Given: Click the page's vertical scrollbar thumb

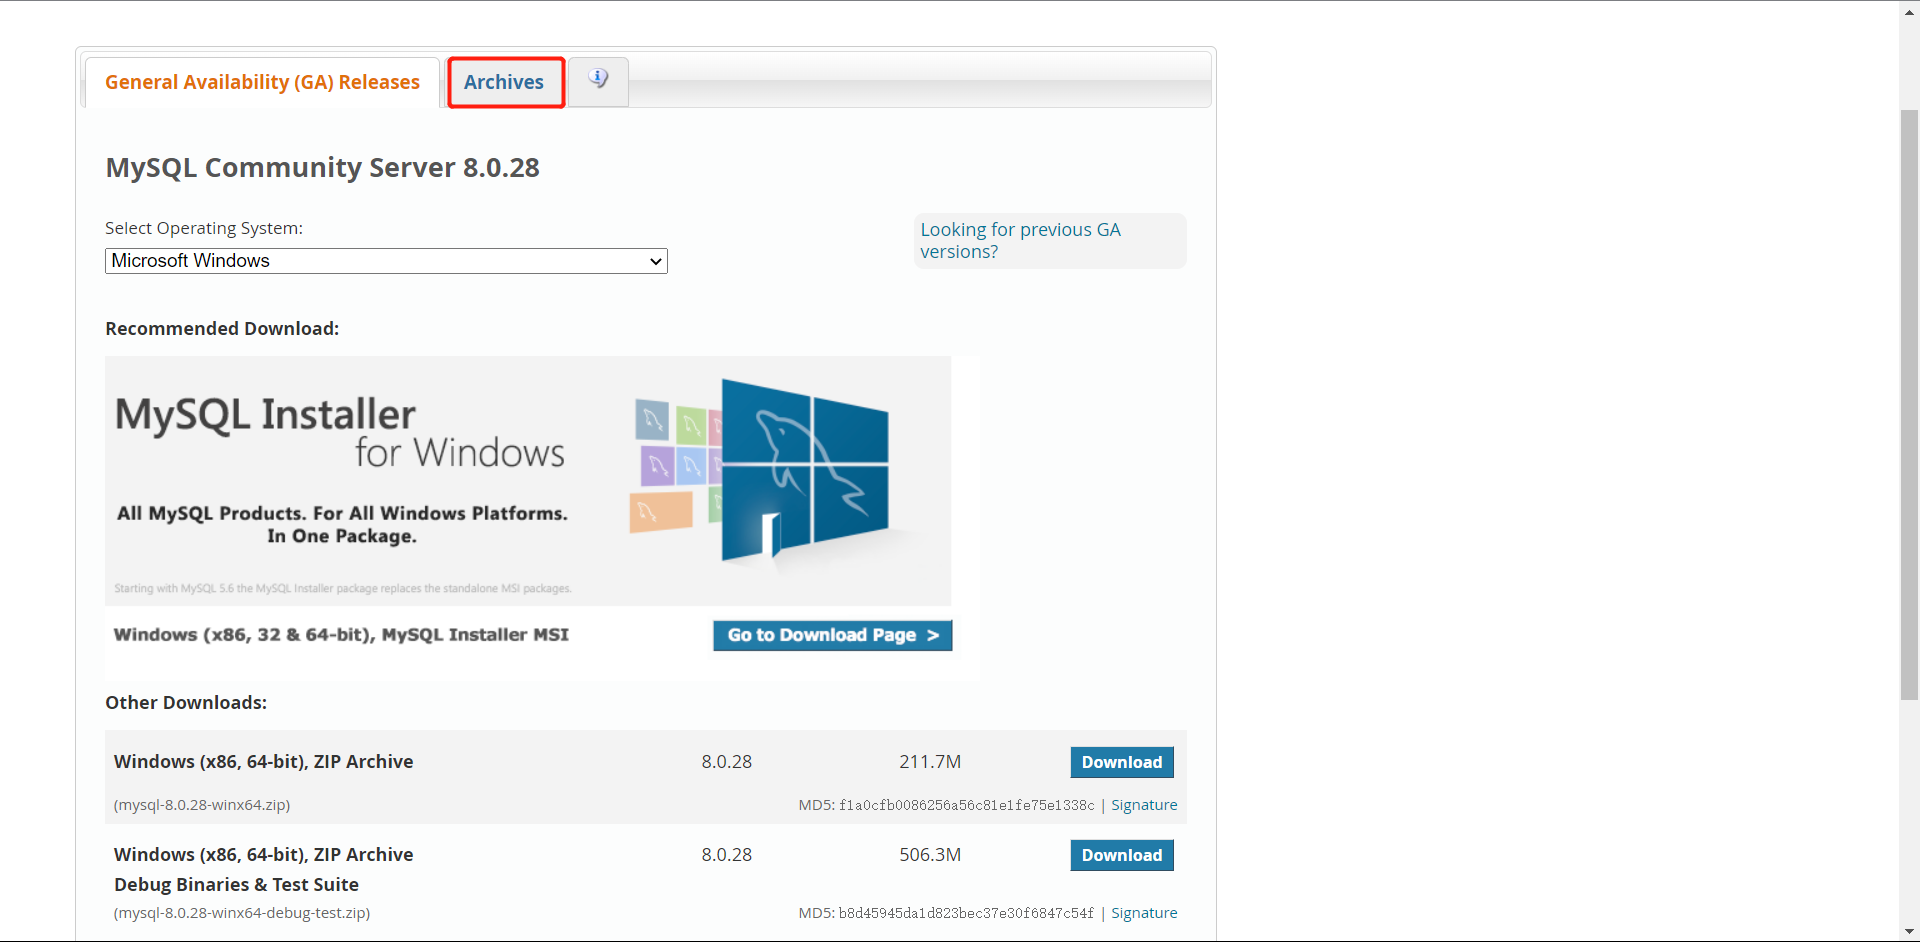Looking at the screenshot, I should tap(1909, 405).
